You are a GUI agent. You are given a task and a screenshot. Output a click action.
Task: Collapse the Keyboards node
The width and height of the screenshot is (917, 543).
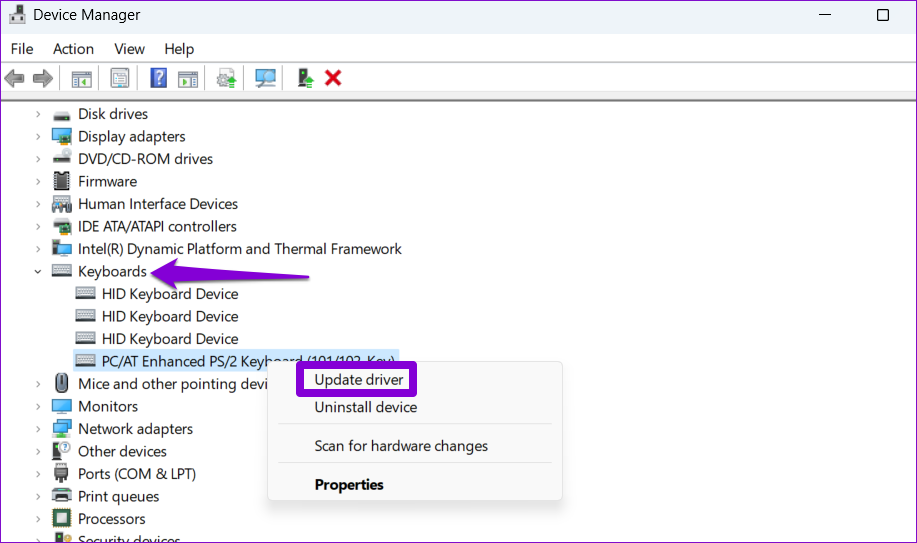[x=38, y=272]
